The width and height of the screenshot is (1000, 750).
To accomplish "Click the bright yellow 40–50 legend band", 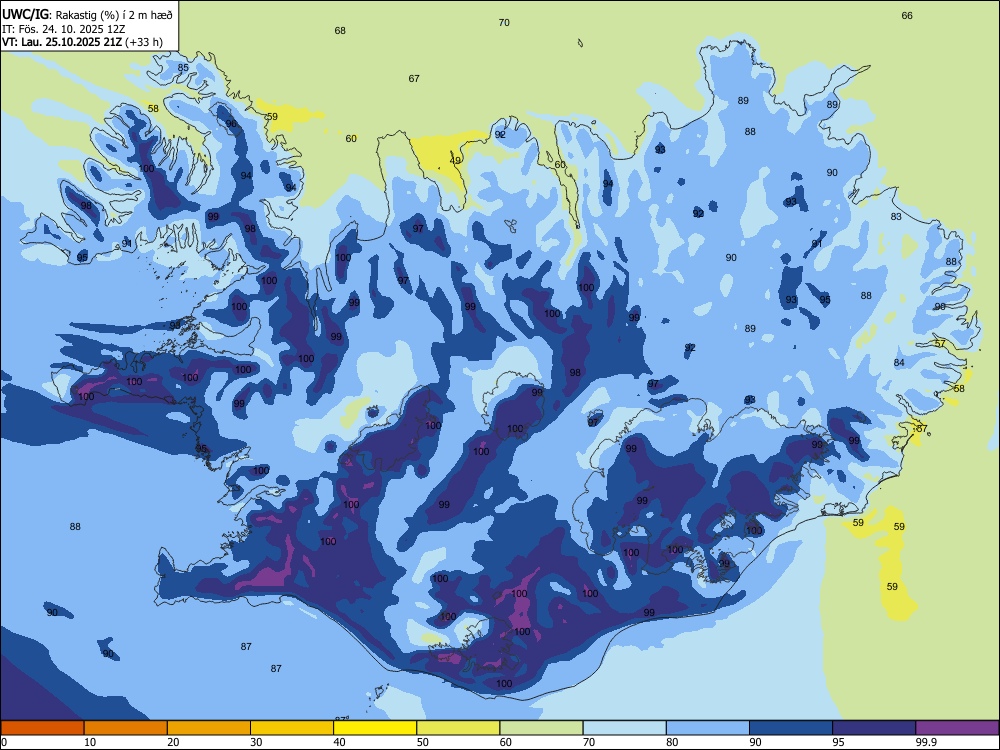I will click(x=375, y=728).
